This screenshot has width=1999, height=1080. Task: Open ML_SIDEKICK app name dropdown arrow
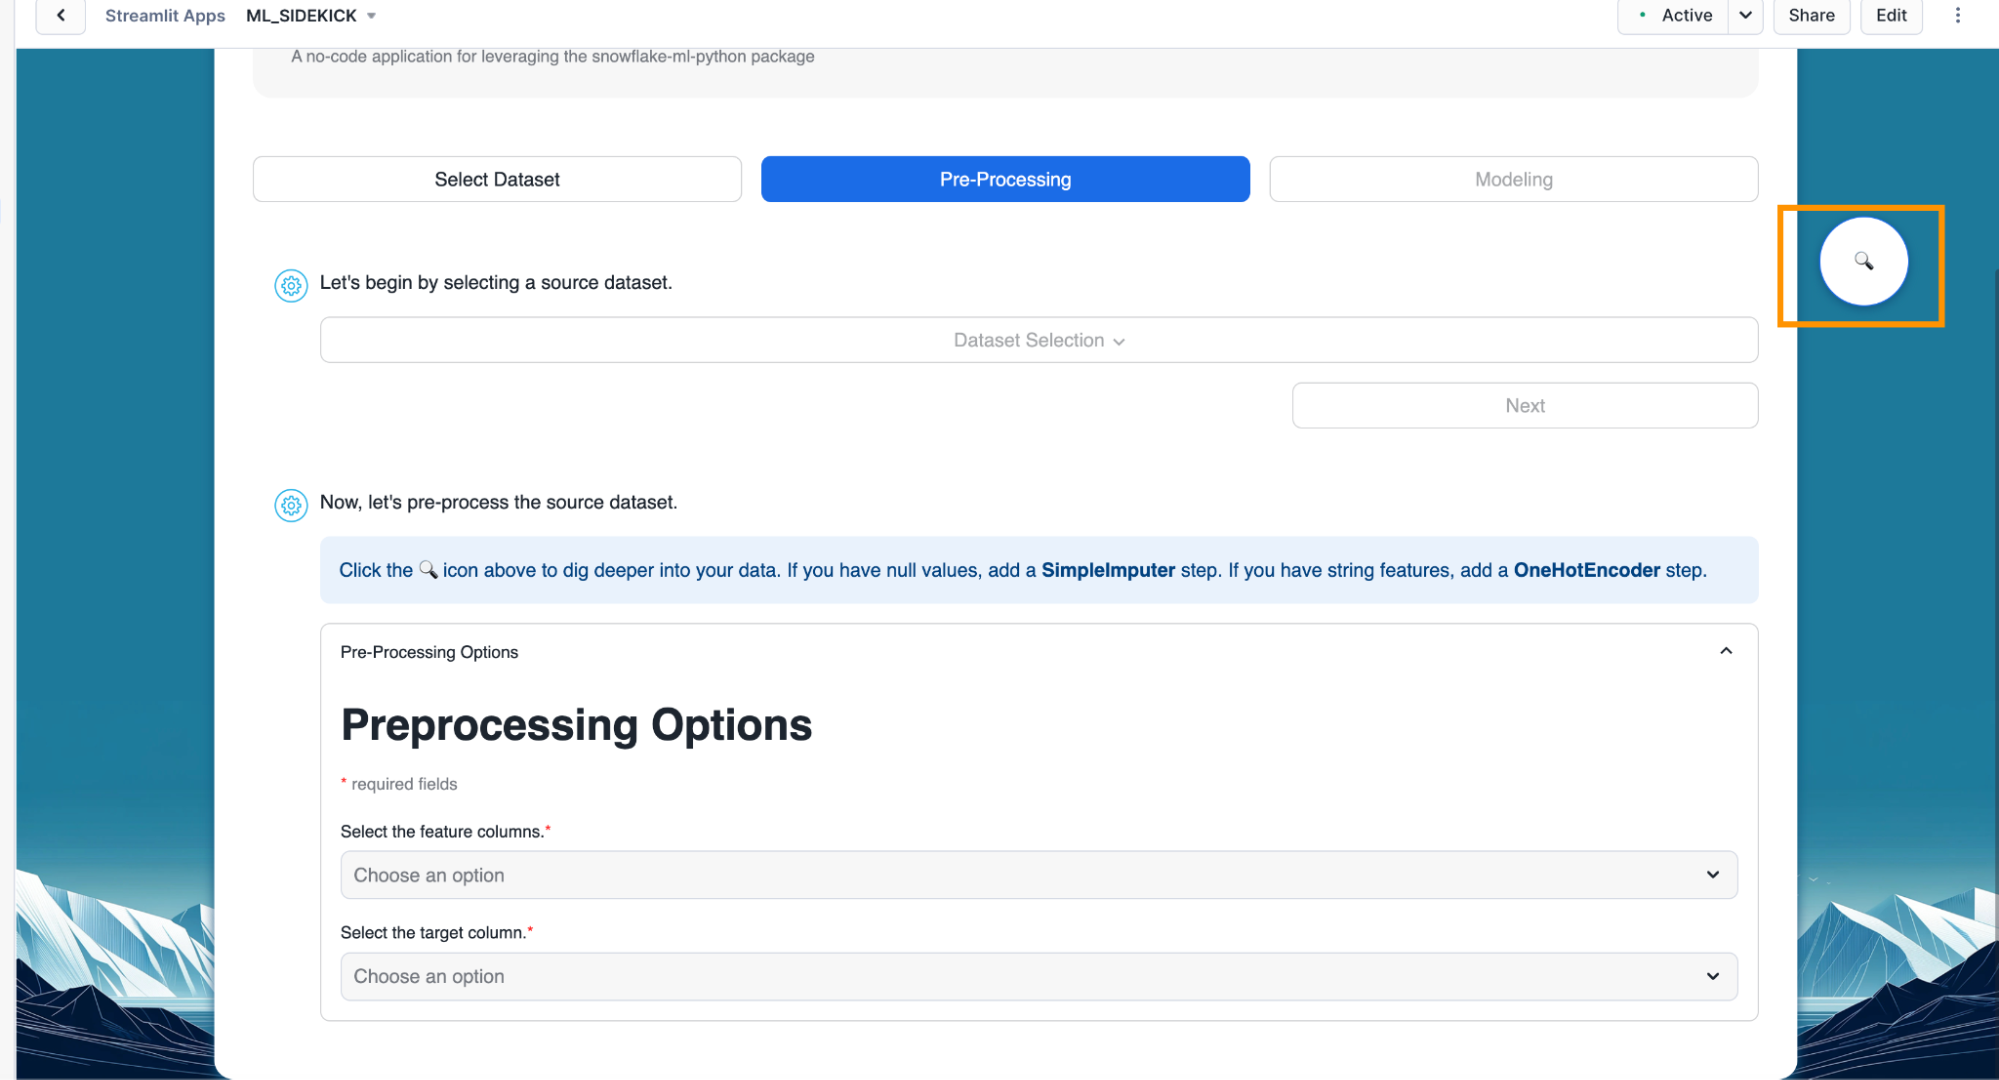372,16
